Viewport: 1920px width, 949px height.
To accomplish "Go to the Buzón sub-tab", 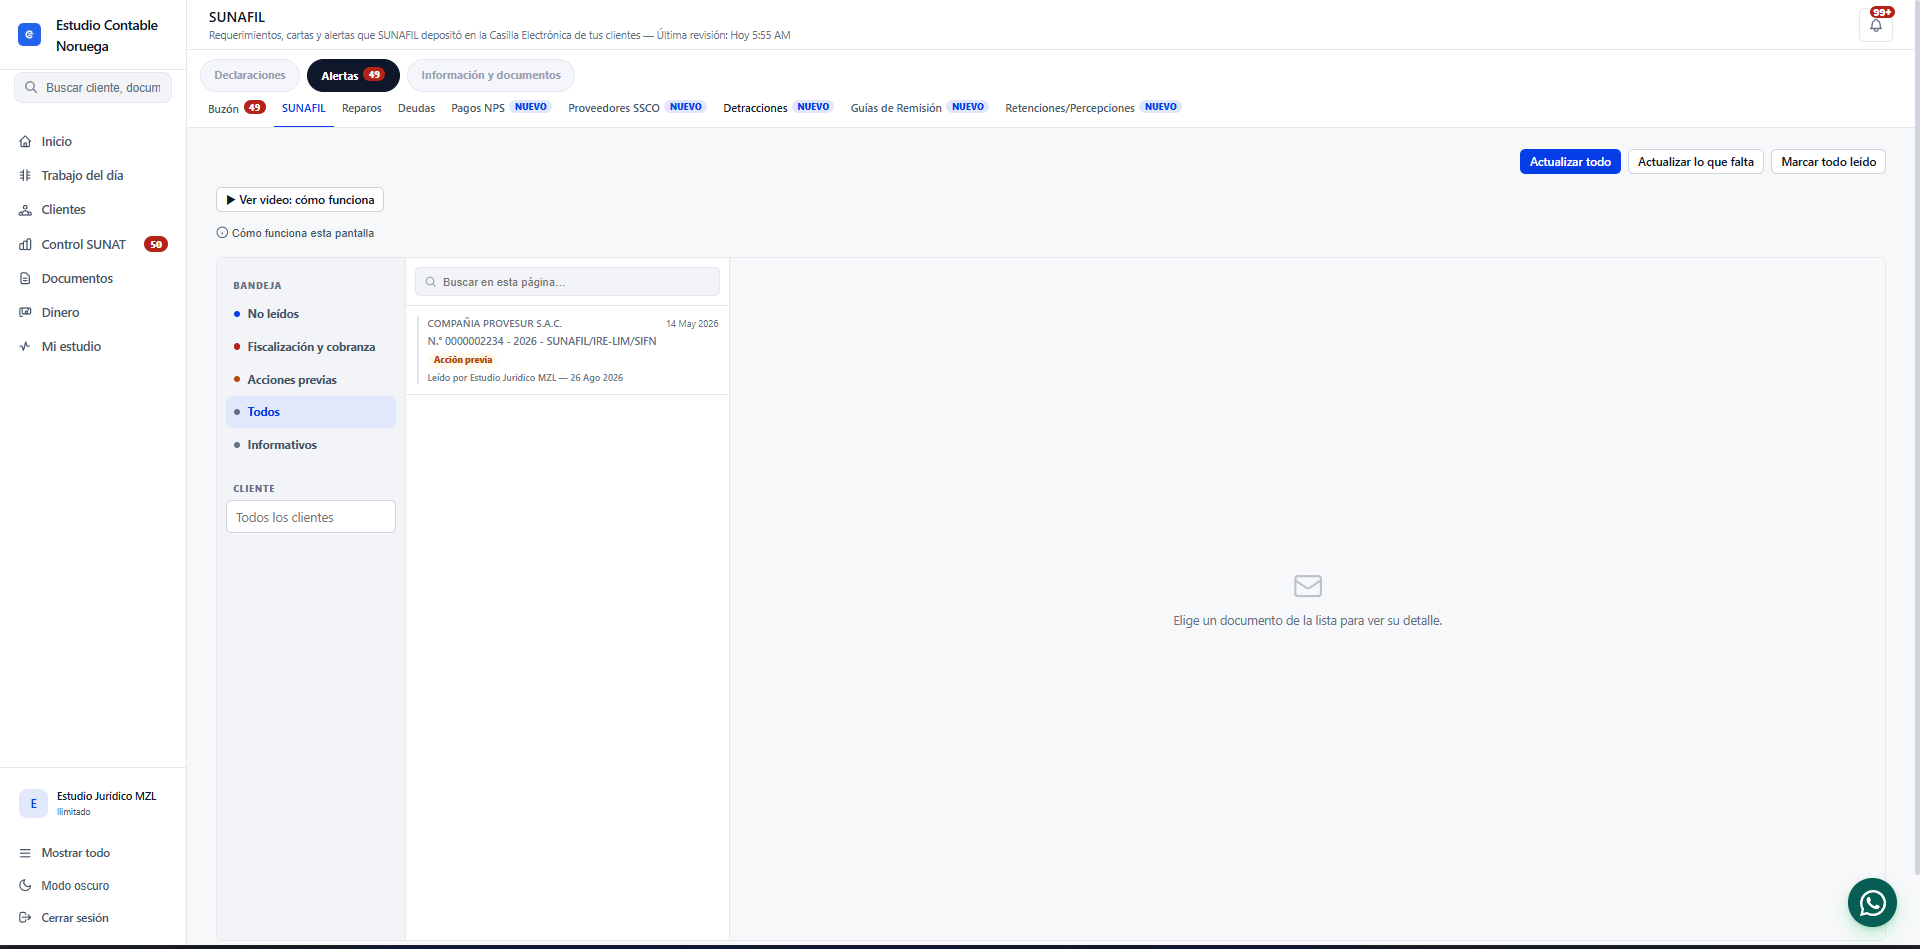I will [x=237, y=108].
